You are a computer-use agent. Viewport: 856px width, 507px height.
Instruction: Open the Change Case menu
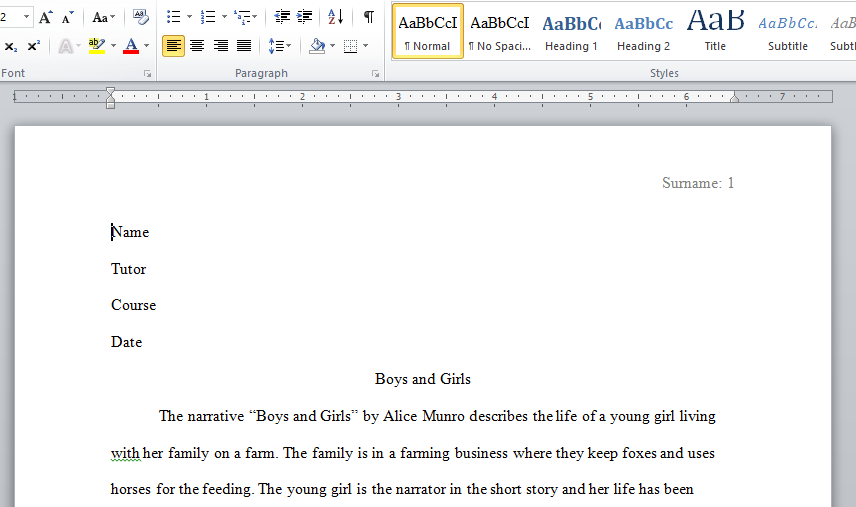point(103,17)
